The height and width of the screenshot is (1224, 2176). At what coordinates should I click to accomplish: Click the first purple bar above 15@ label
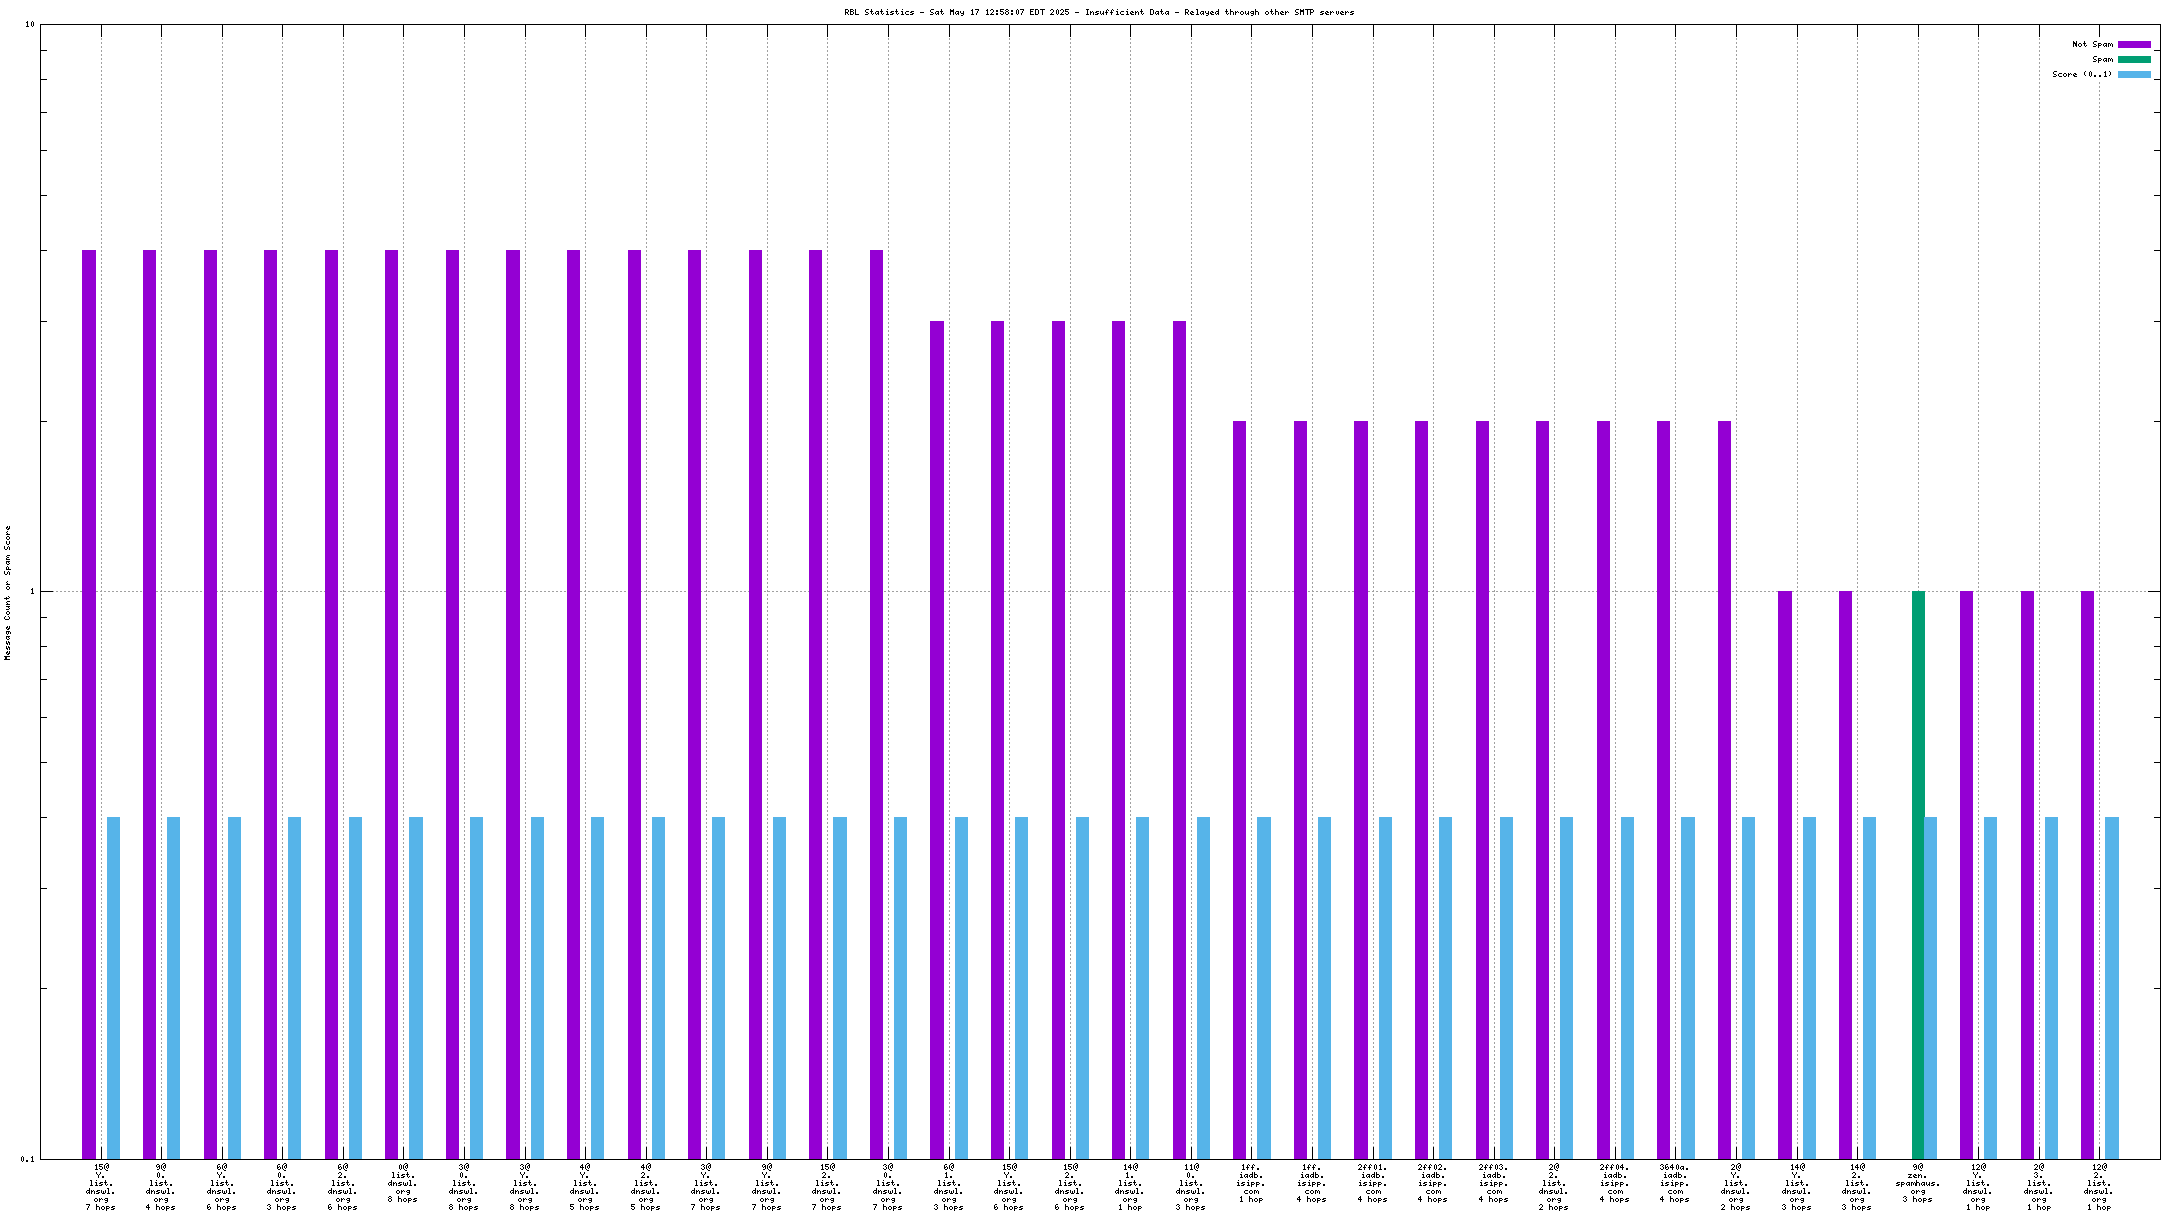tap(89, 704)
